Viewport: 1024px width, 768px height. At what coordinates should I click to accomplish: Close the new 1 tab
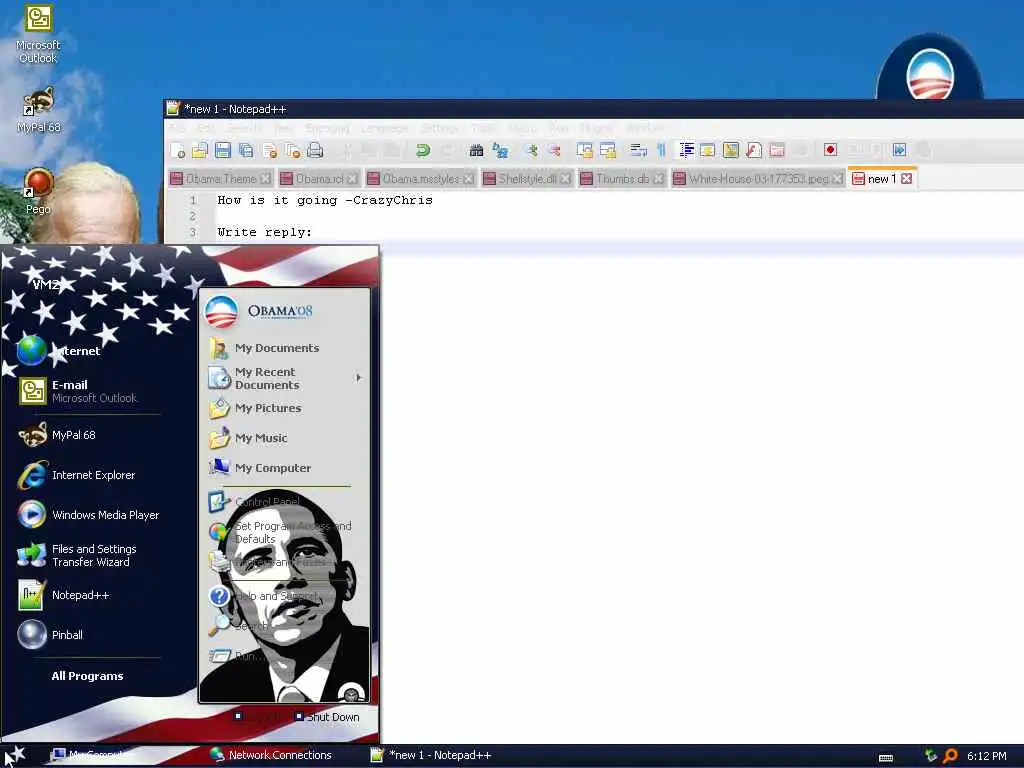[906, 178]
